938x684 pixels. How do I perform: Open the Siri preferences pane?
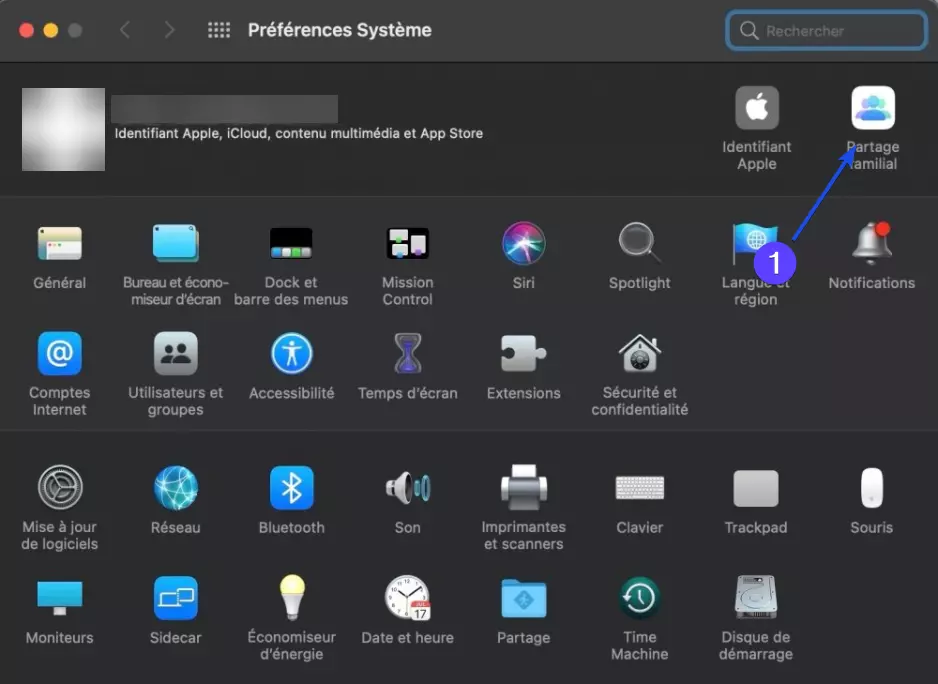tap(523, 243)
